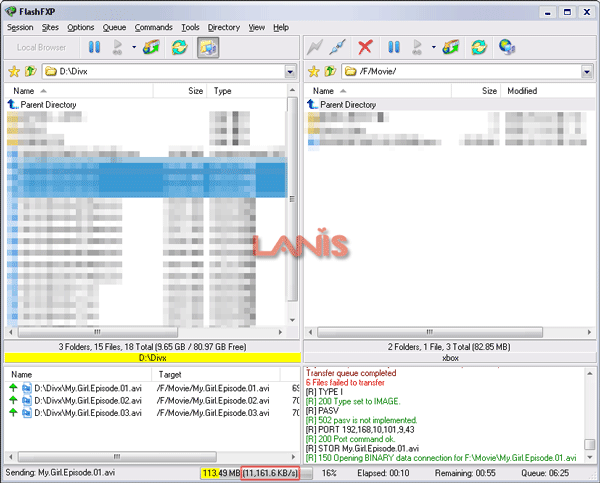
Task: Sort remote files by Name column
Action: click(x=378, y=91)
